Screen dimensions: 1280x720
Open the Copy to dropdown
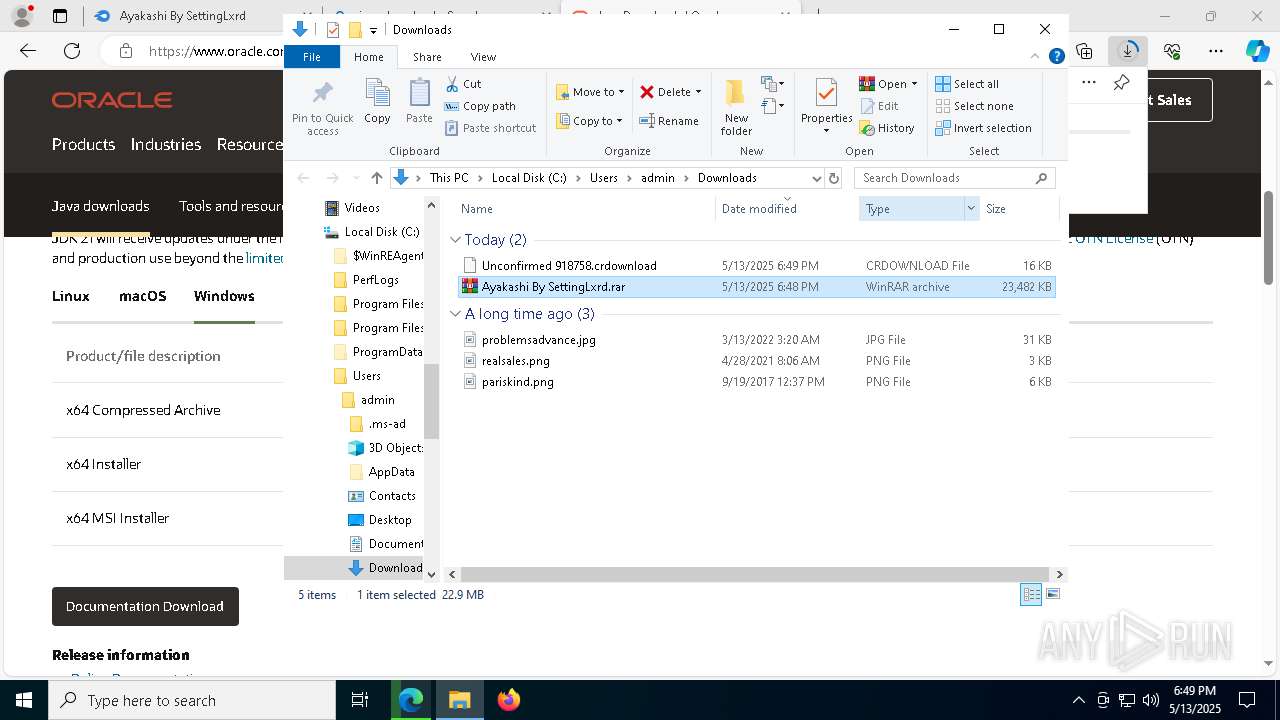coord(590,121)
